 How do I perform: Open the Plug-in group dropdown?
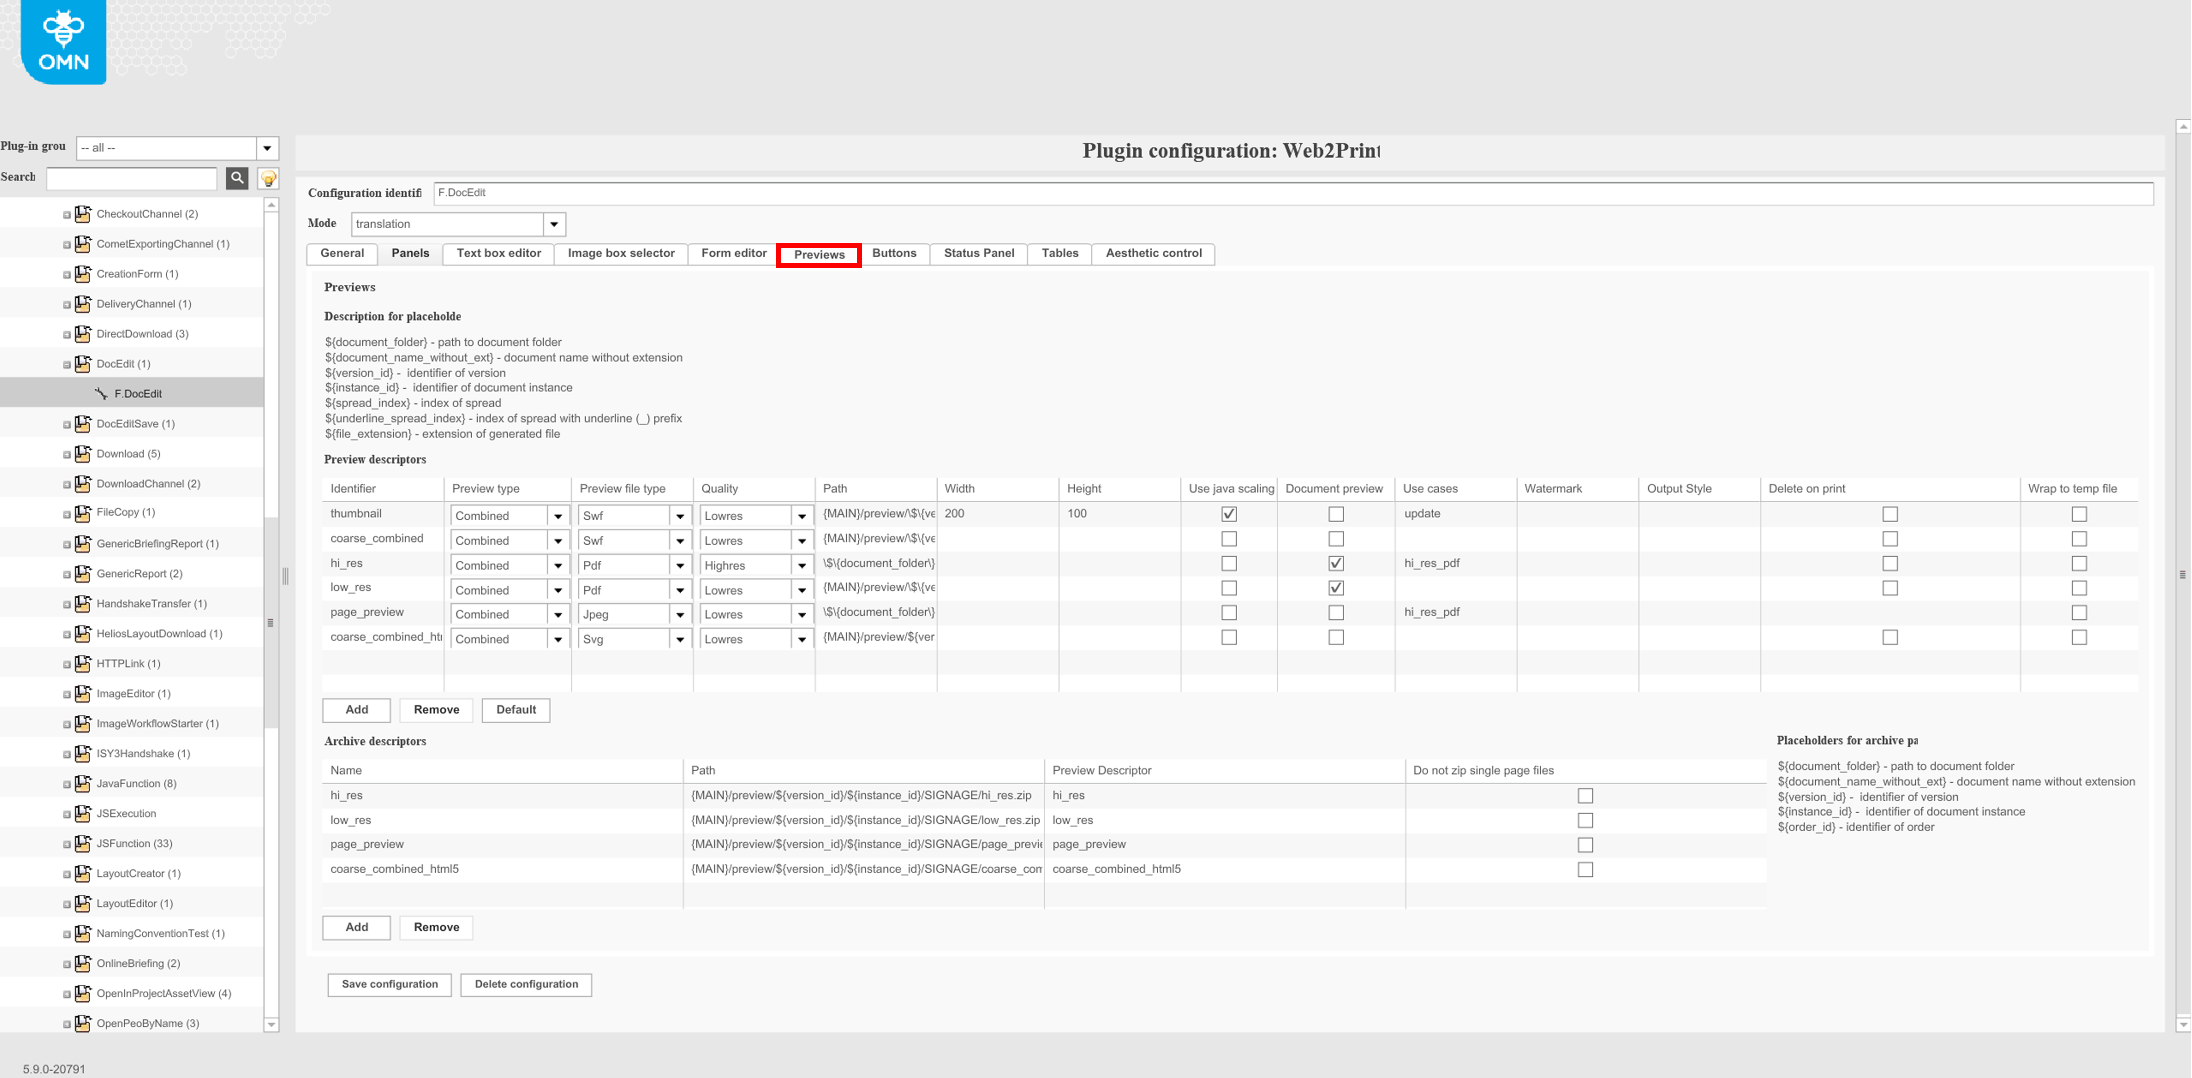tap(266, 147)
